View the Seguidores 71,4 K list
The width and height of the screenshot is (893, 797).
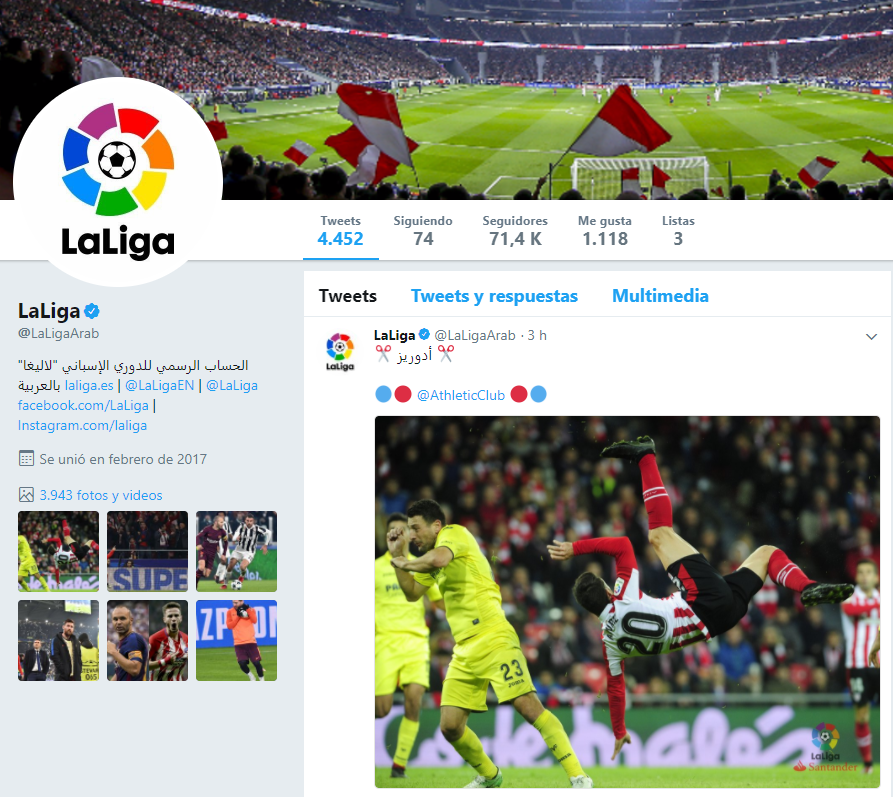click(515, 230)
